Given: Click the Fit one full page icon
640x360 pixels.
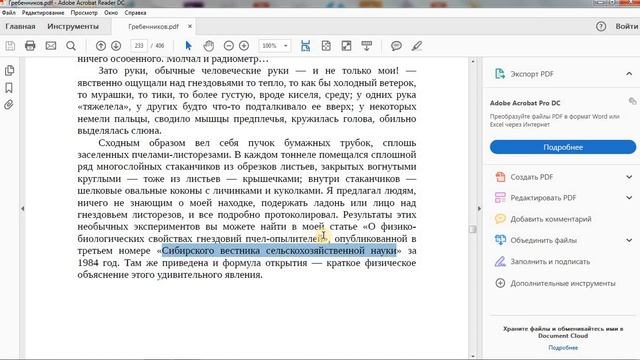Looking at the screenshot, I should (x=326, y=46).
